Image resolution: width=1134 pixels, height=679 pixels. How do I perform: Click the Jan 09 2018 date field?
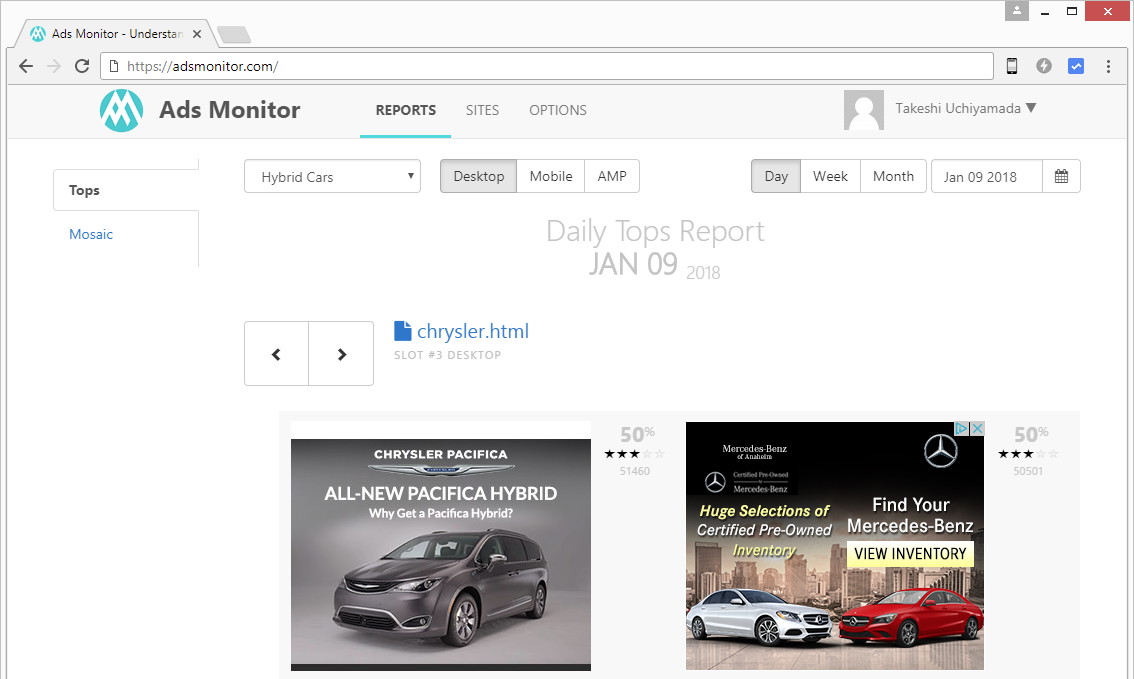click(986, 176)
